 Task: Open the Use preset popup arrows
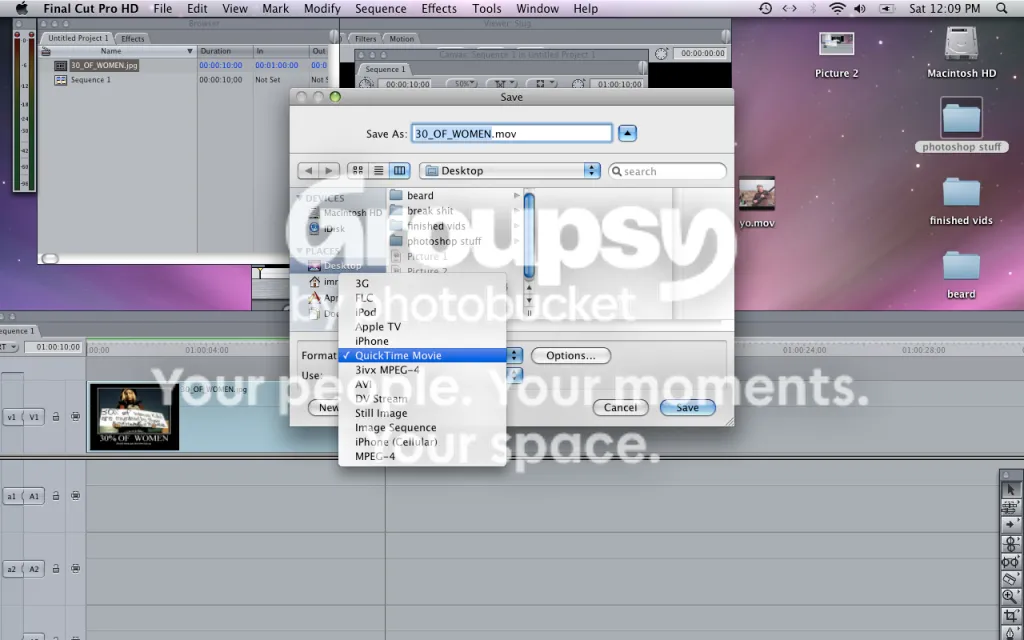click(x=515, y=375)
